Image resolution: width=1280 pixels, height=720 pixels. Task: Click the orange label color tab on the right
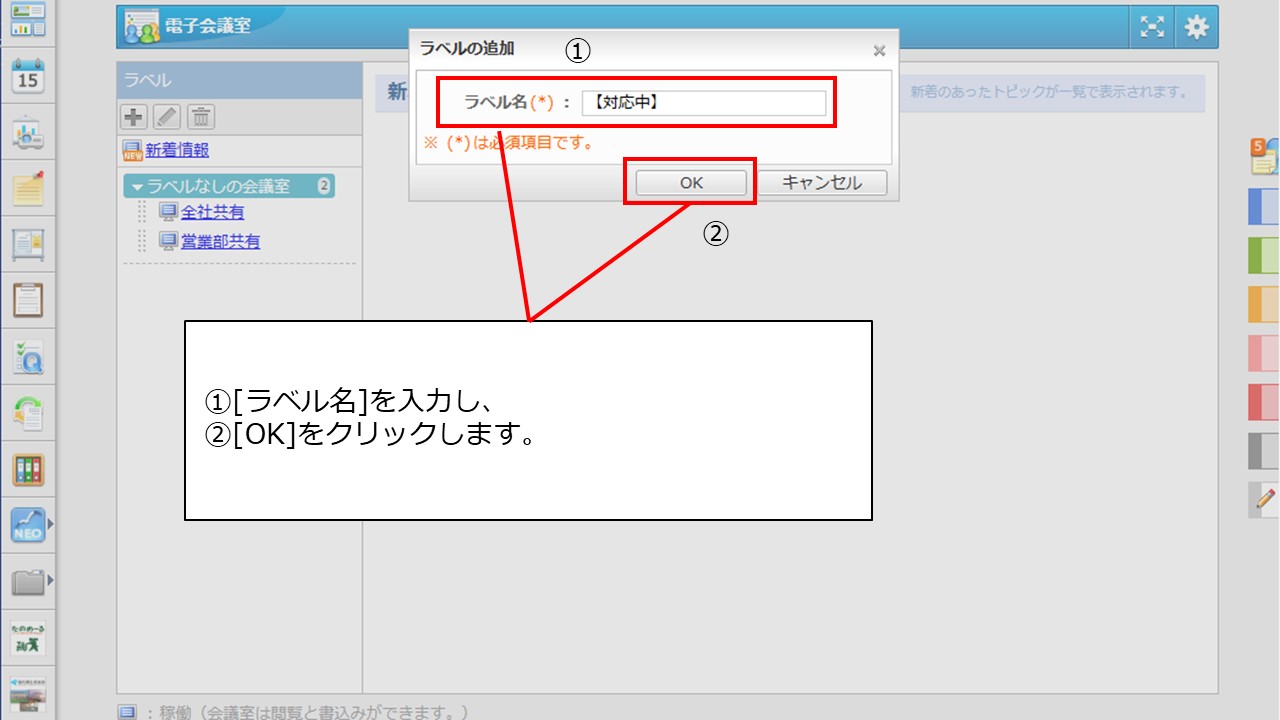pos(1262,298)
